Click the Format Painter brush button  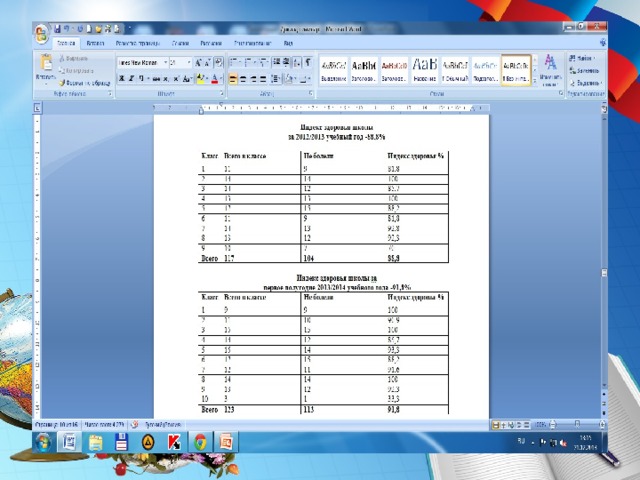[x=85, y=83]
